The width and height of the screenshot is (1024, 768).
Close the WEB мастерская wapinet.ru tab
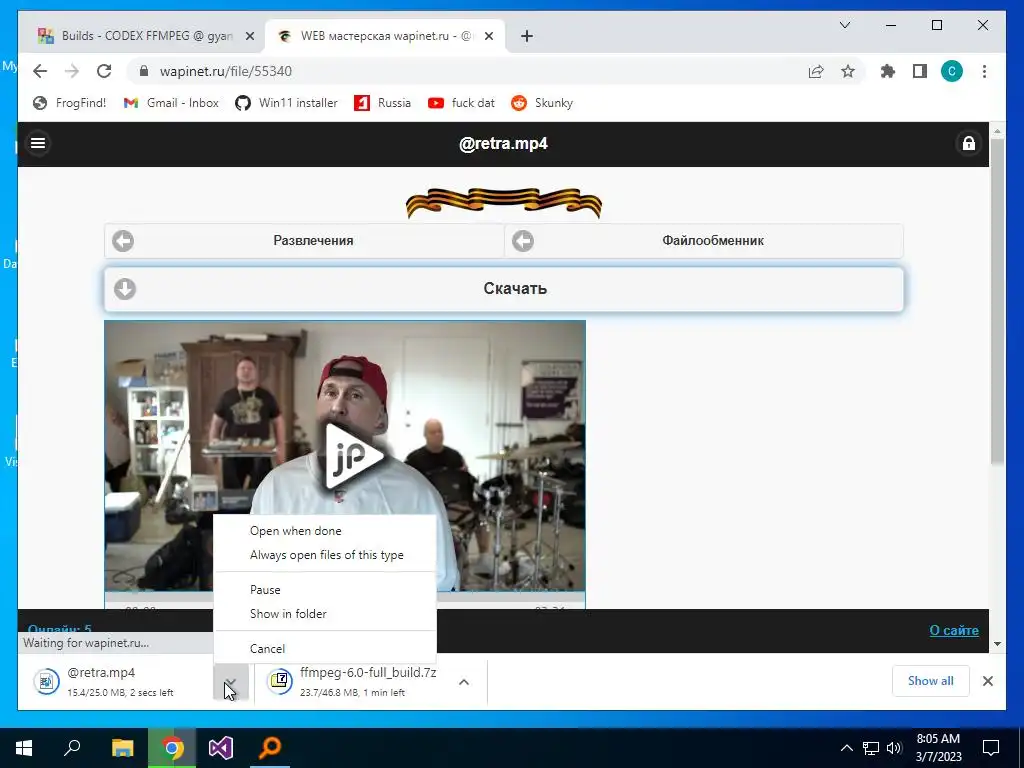tap(488, 37)
